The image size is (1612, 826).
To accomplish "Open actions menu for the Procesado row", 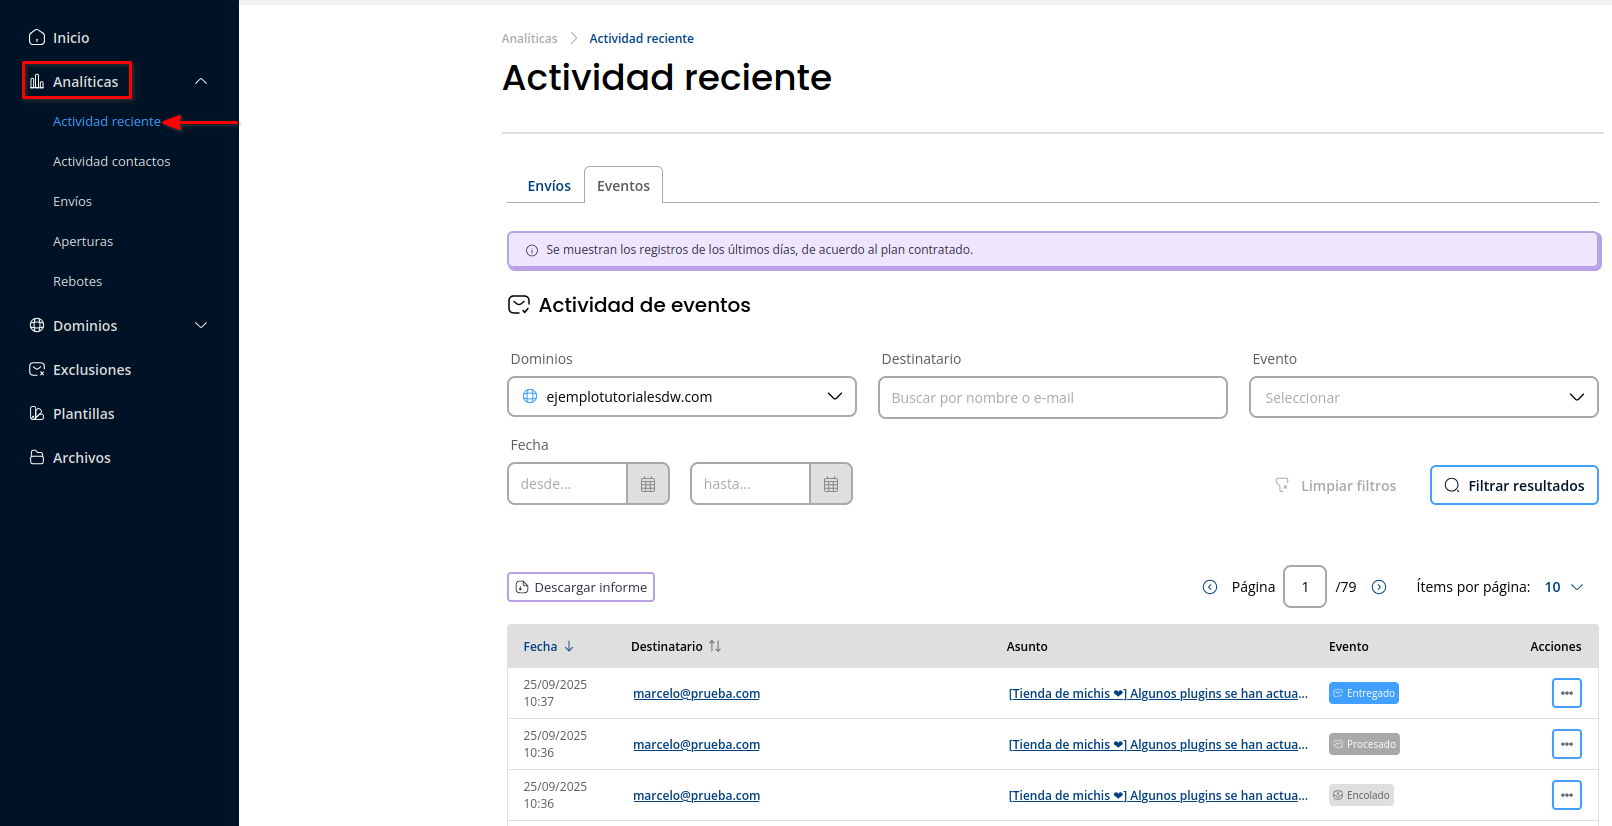I will point(1566,744).
